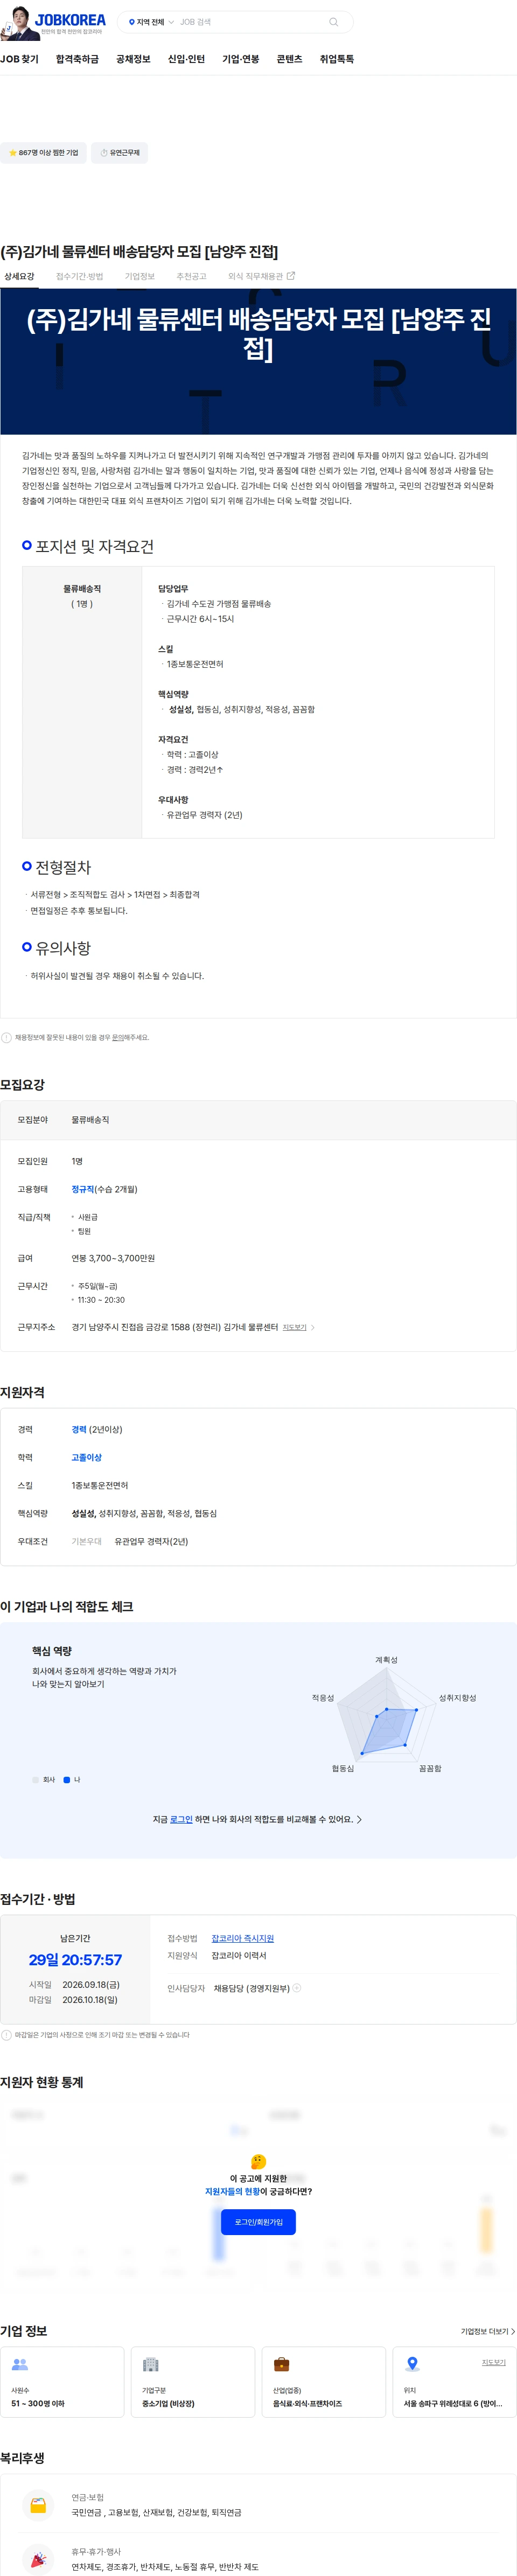Open the 기업·연봉 menu
The height and width of the screenshot is (2576, 517).
241,59
